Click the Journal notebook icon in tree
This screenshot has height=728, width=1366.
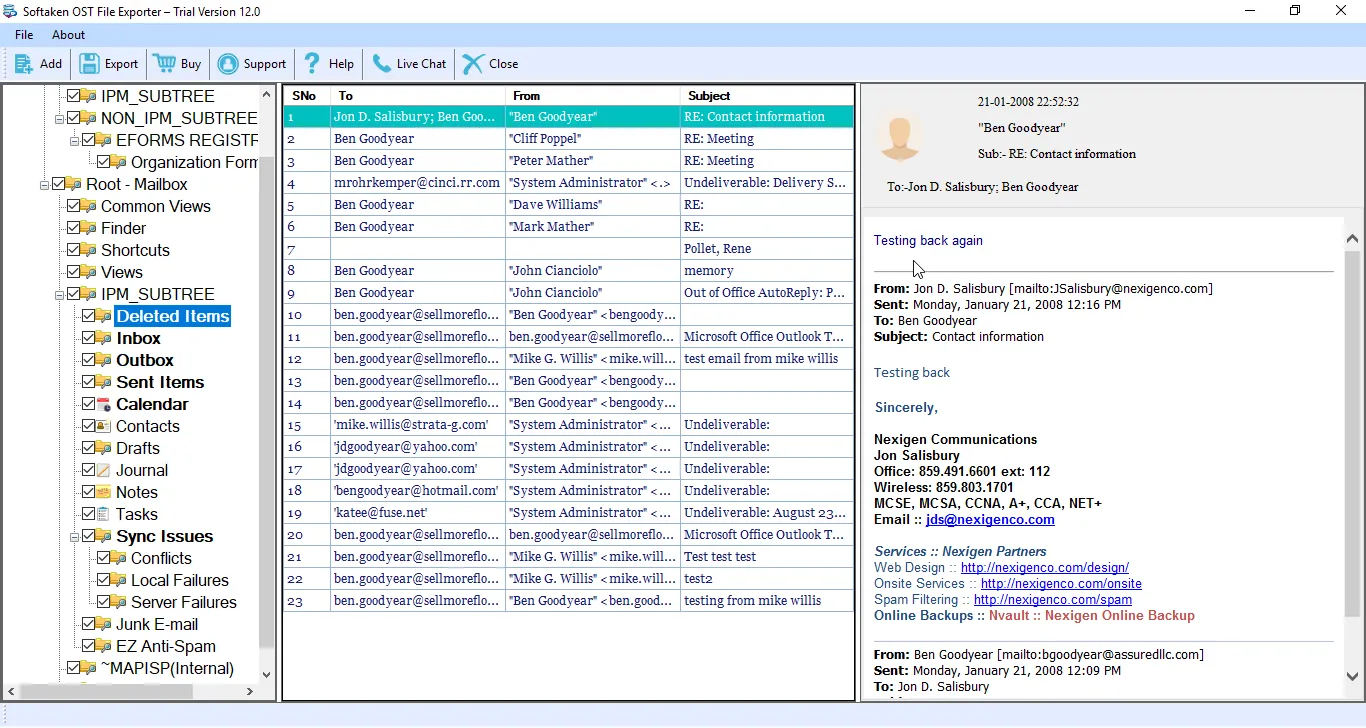[x=104, y=470]
